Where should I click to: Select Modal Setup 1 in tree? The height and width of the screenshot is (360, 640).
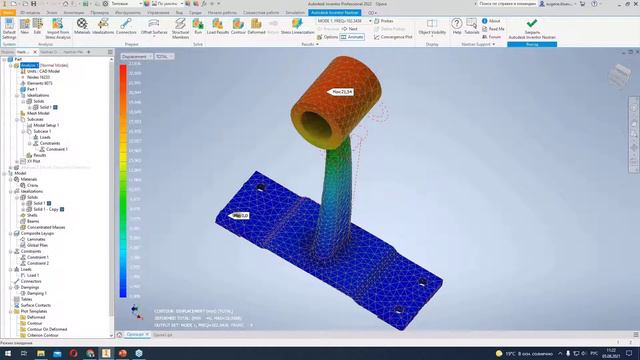[x=46, y=125]
